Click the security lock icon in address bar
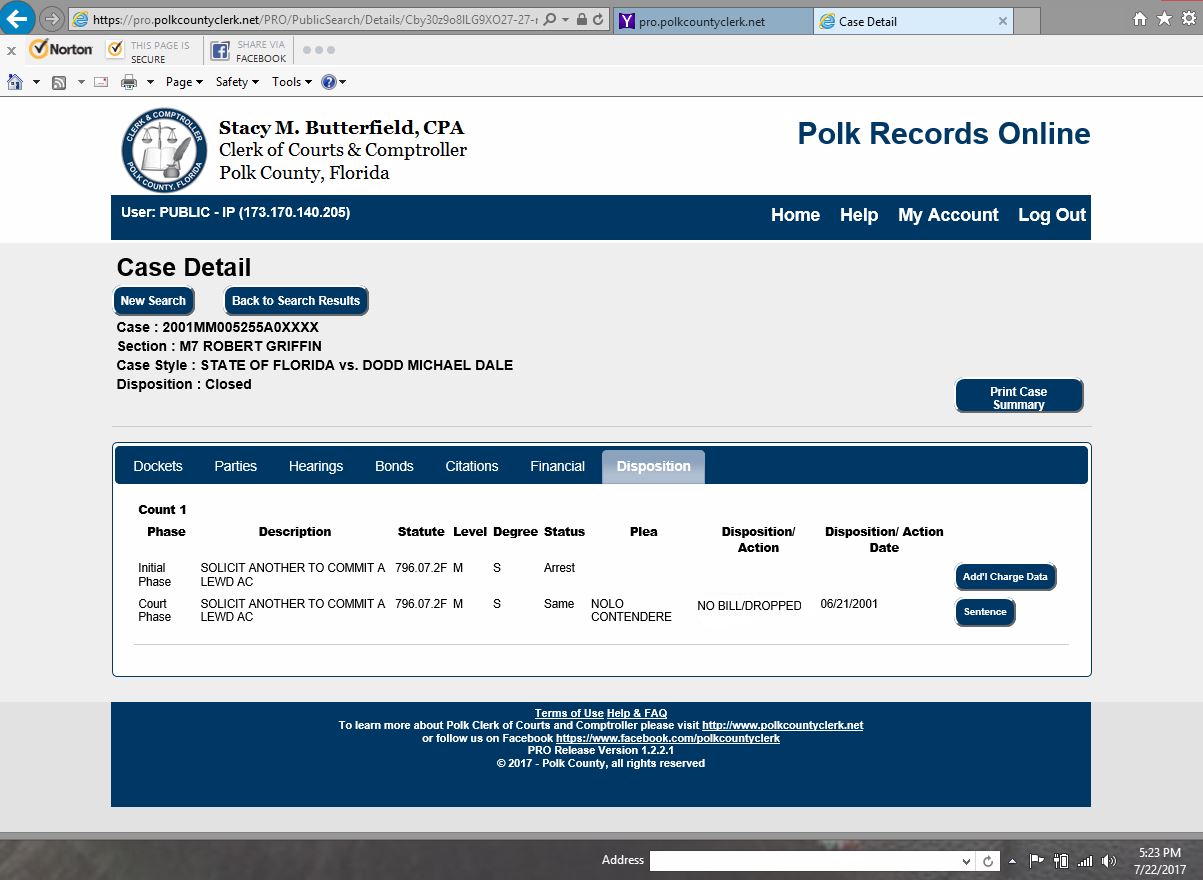Image resolution: width=1203 pixels, height=880 pixels. (581, 20)
